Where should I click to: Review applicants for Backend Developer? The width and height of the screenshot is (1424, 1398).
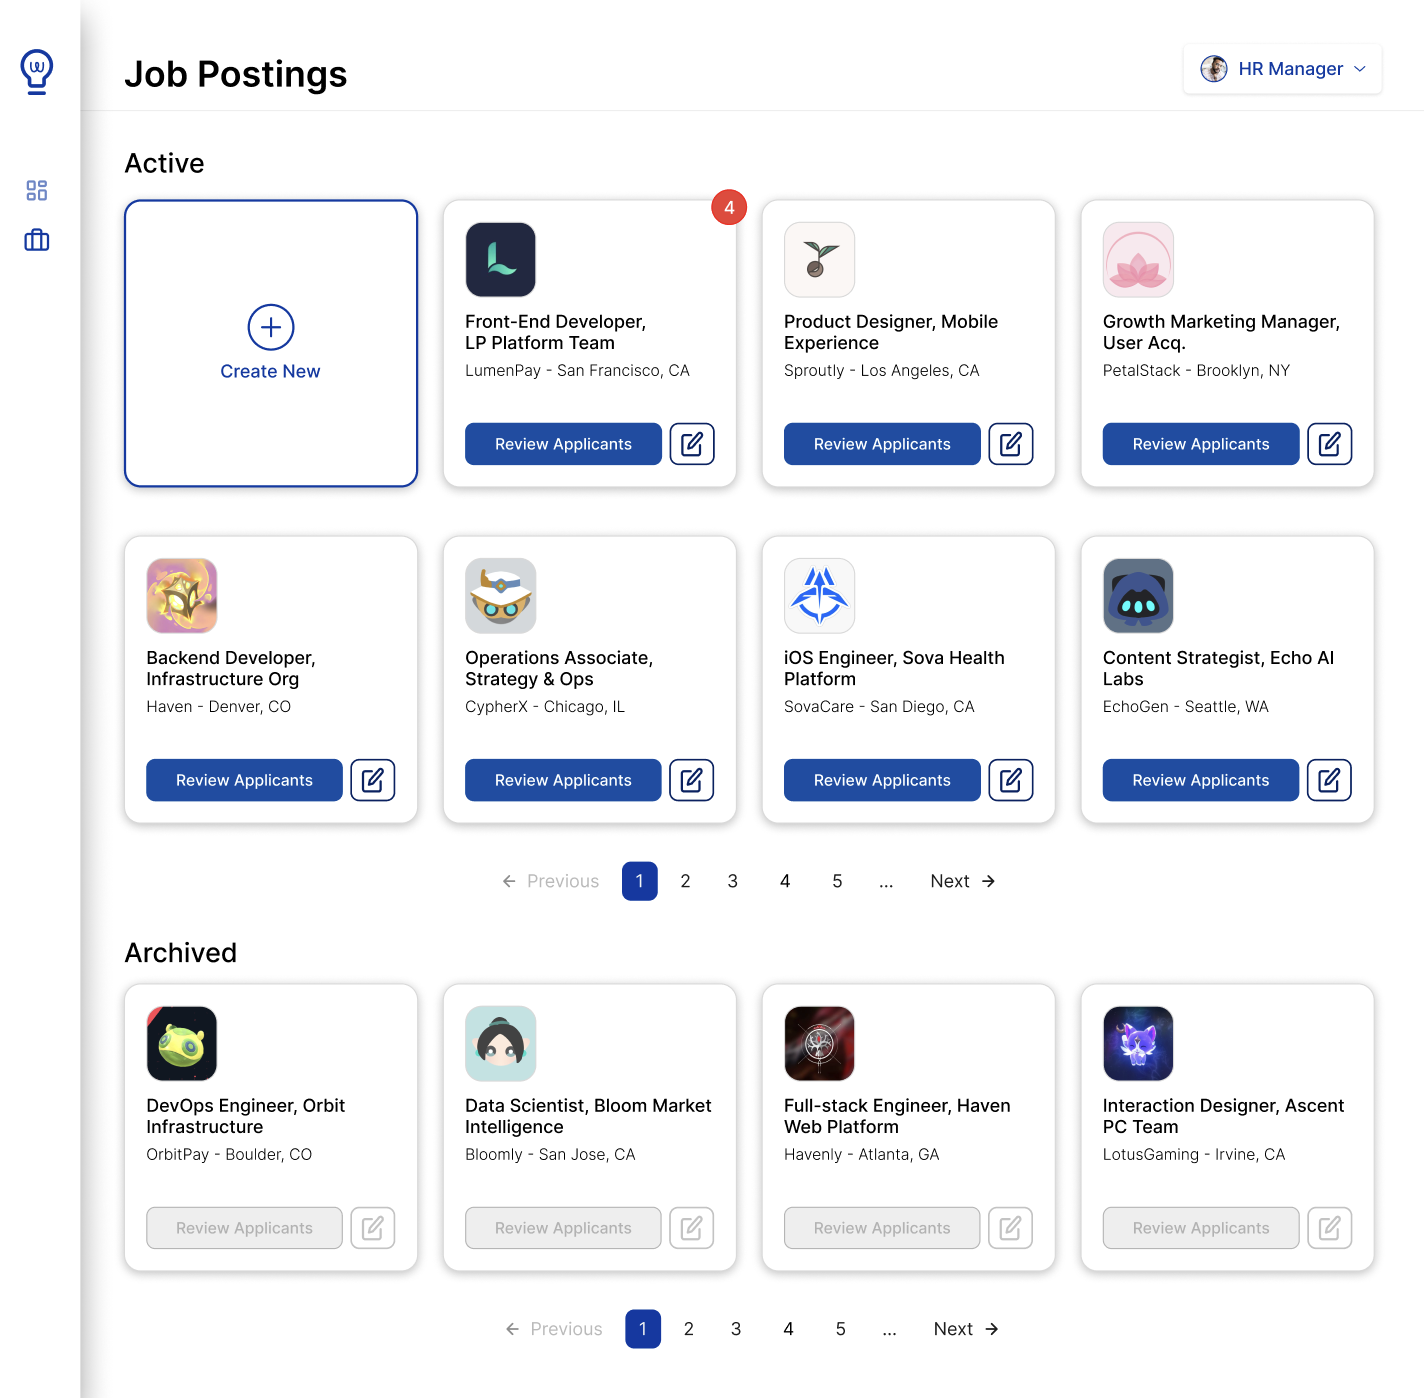[244, 780]
